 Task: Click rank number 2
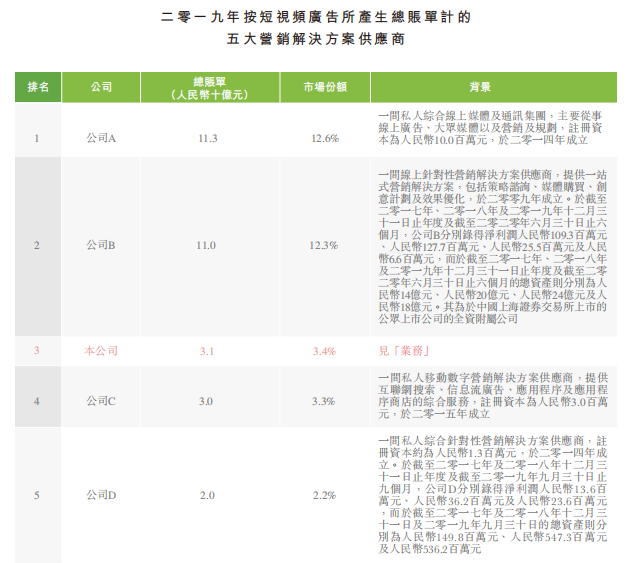tap(37, 245)
